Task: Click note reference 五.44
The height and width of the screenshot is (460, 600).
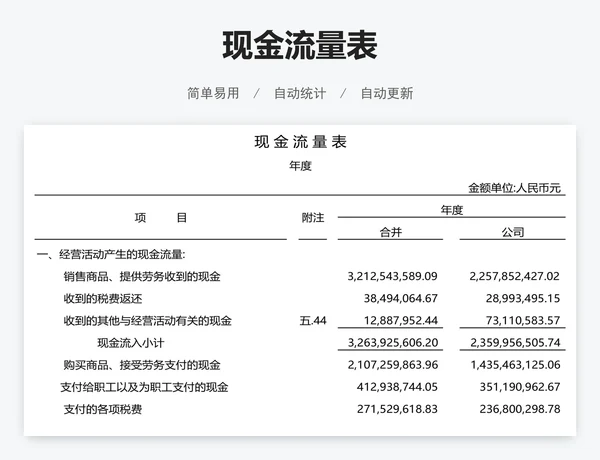Action: tap(313, 321)
